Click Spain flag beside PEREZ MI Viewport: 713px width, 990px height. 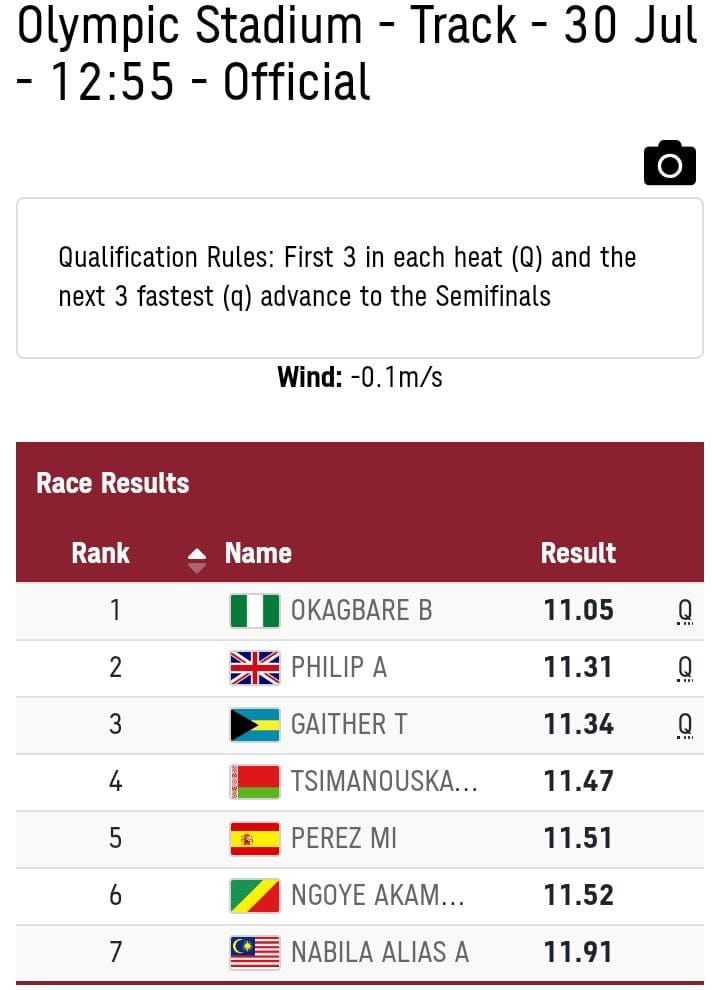click(x=255, y=838)
